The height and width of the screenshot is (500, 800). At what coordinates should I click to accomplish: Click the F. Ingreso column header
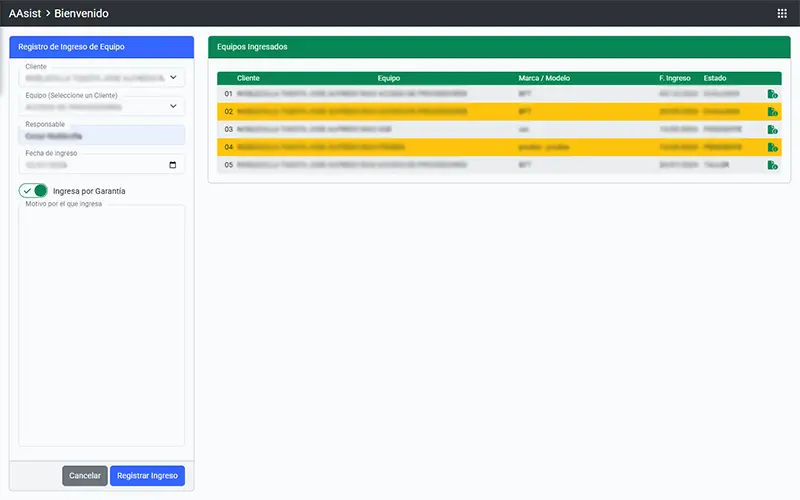[675, 77]
